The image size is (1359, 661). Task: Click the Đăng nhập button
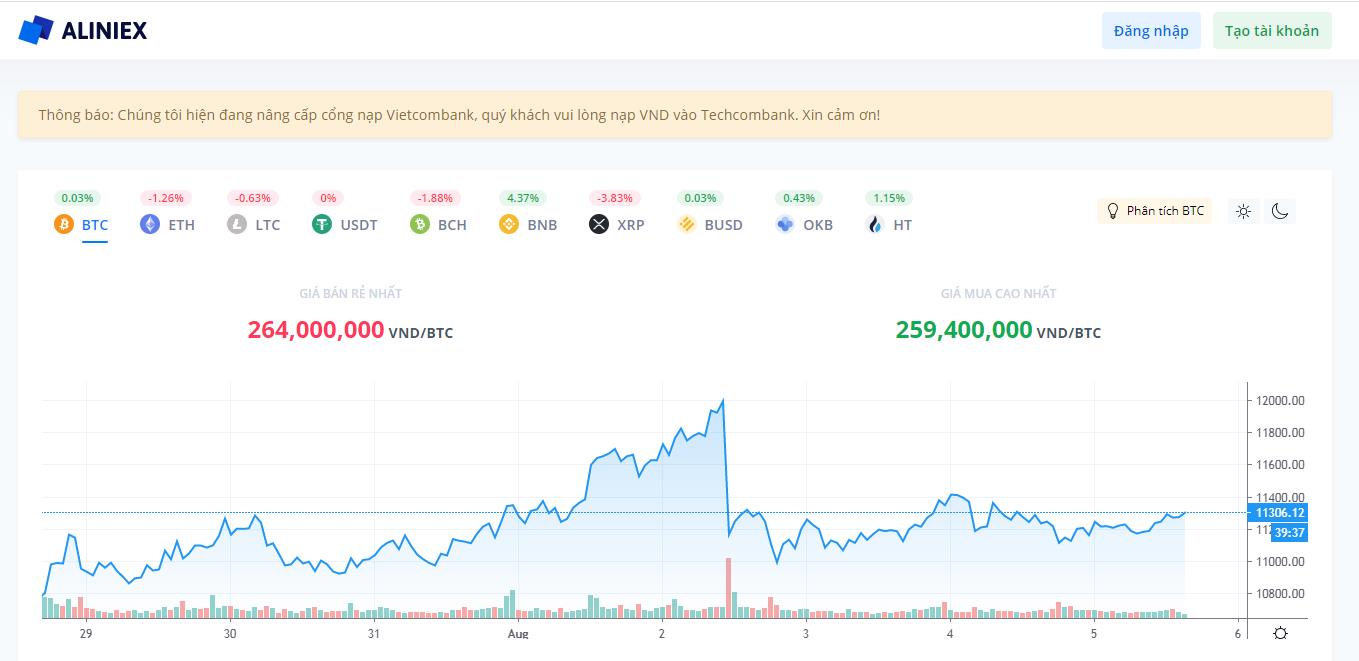coord(1151,31)
